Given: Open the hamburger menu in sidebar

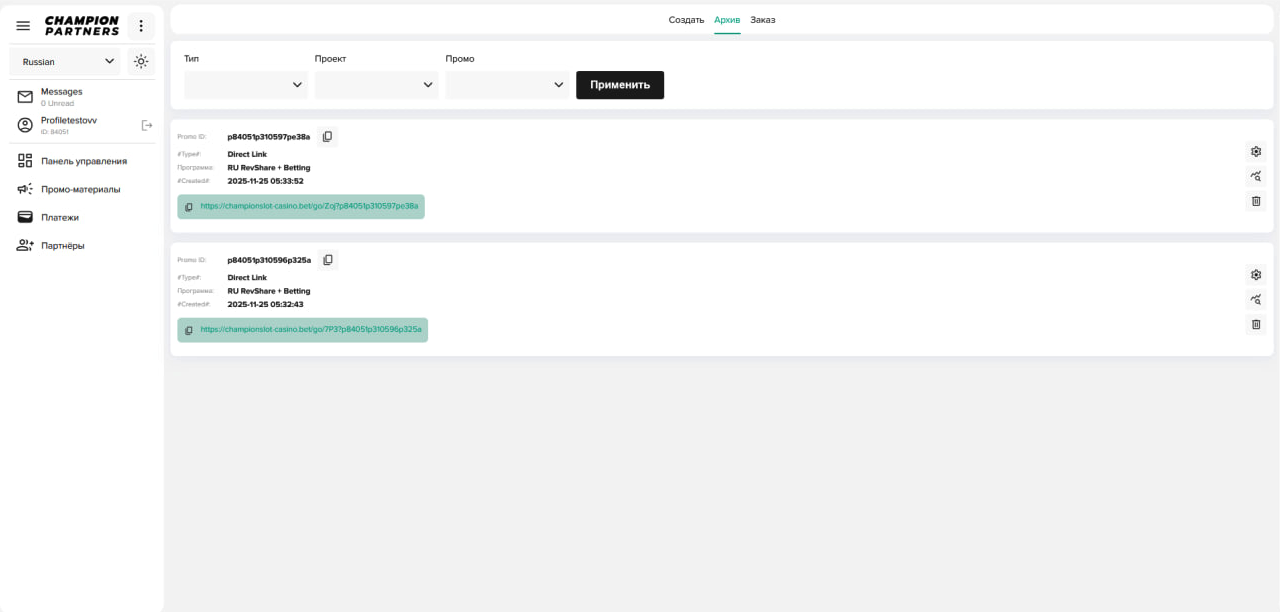Looking at the screenshot, I should pyautogui.click(x=23, y=26).
